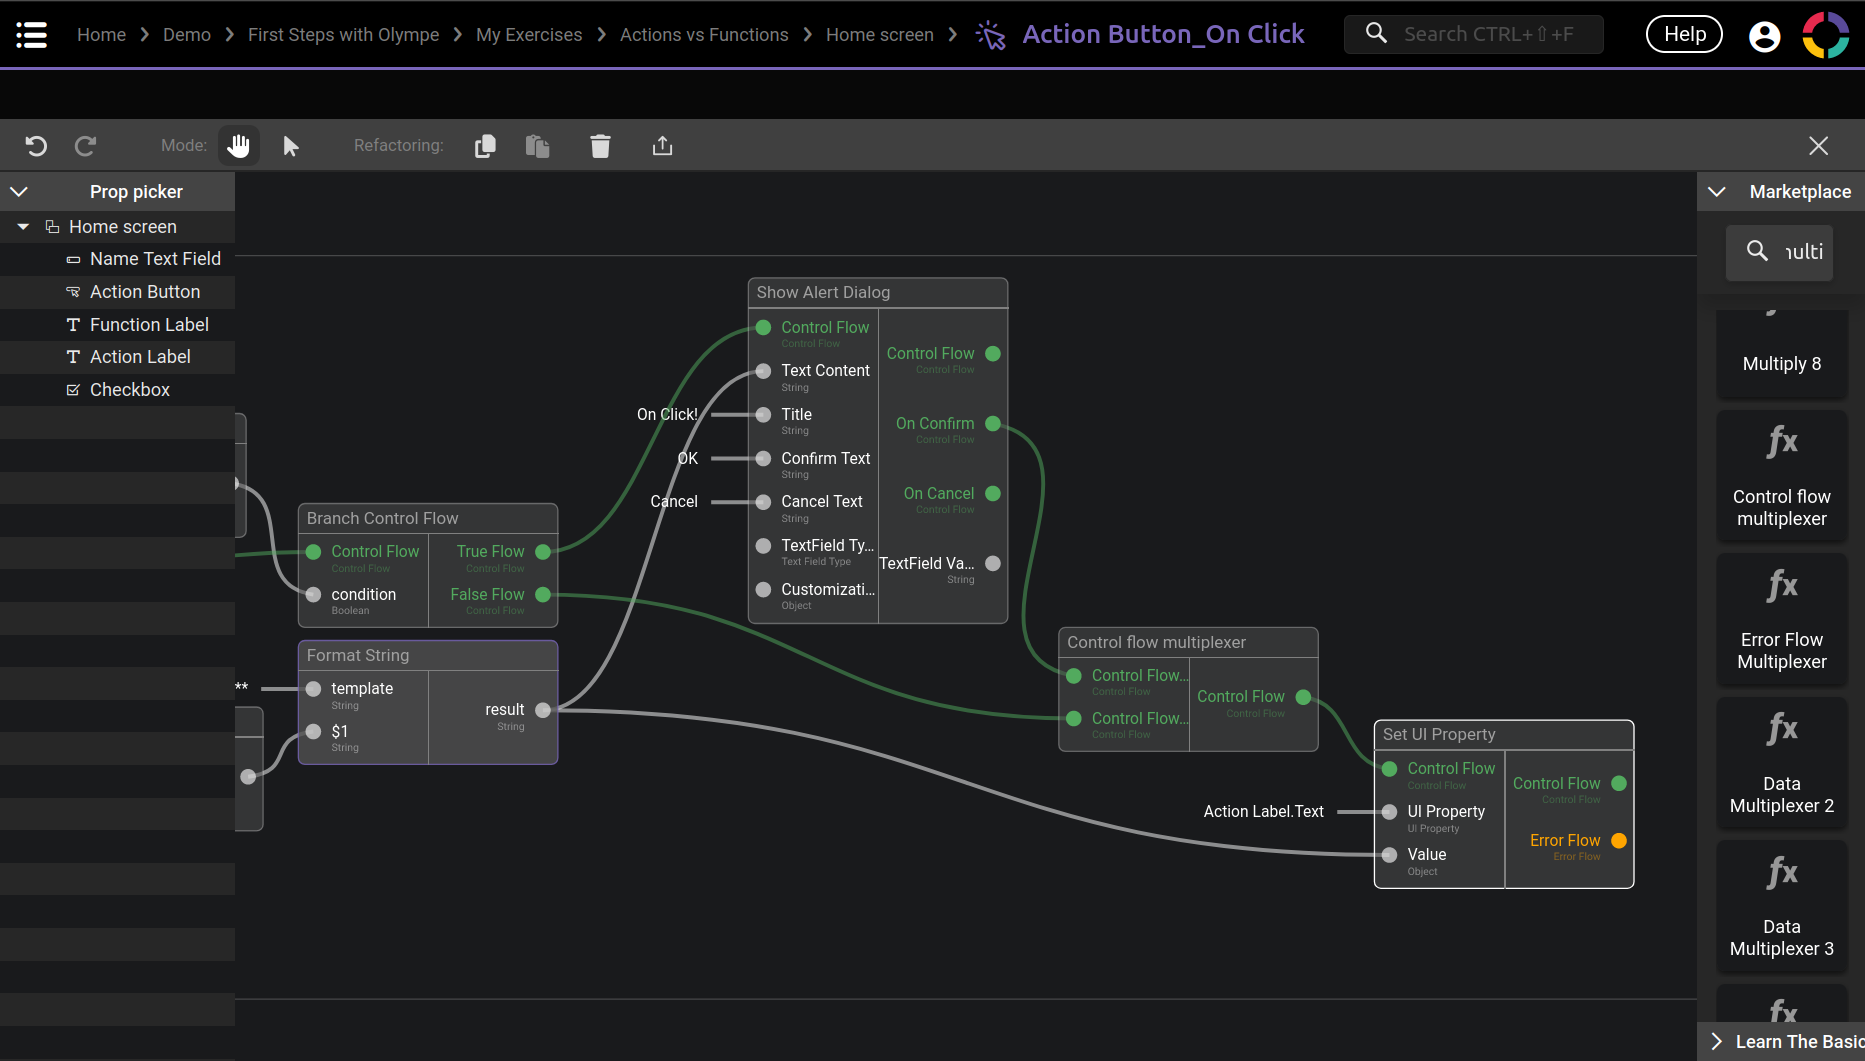Go to Actions vs Functions breadcrumb
This screenshot has width=1865, height=1061.
(x=703, y=35)
